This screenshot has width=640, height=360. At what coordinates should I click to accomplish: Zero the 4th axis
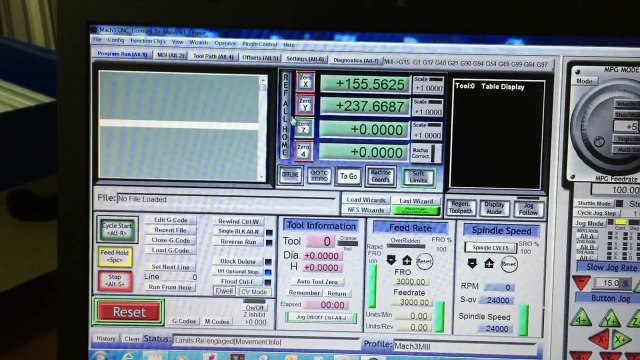[x=304, y=151]
